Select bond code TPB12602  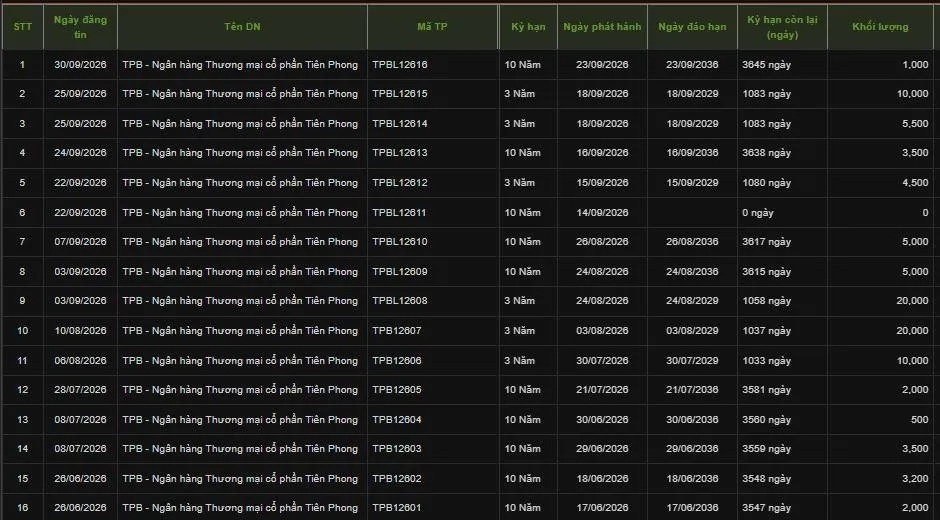tap(397, 479)
